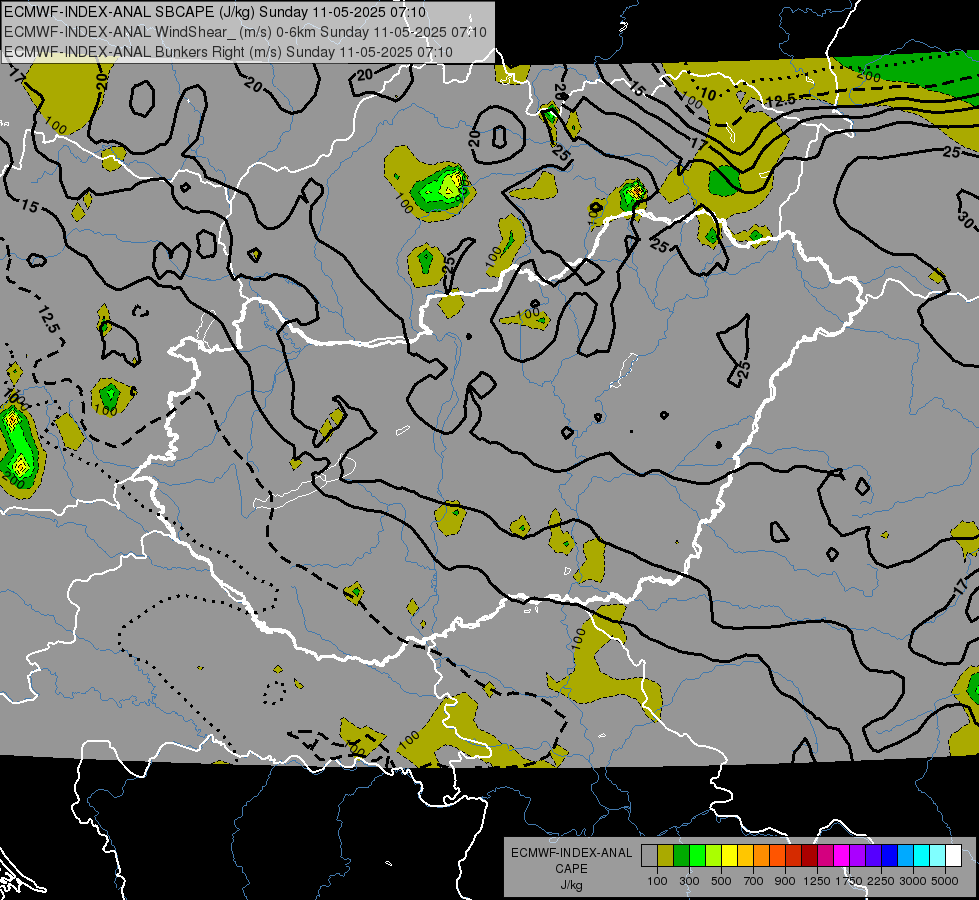
Task: Click the 5000 tick label under colorbar
Action: coord(945,881)
